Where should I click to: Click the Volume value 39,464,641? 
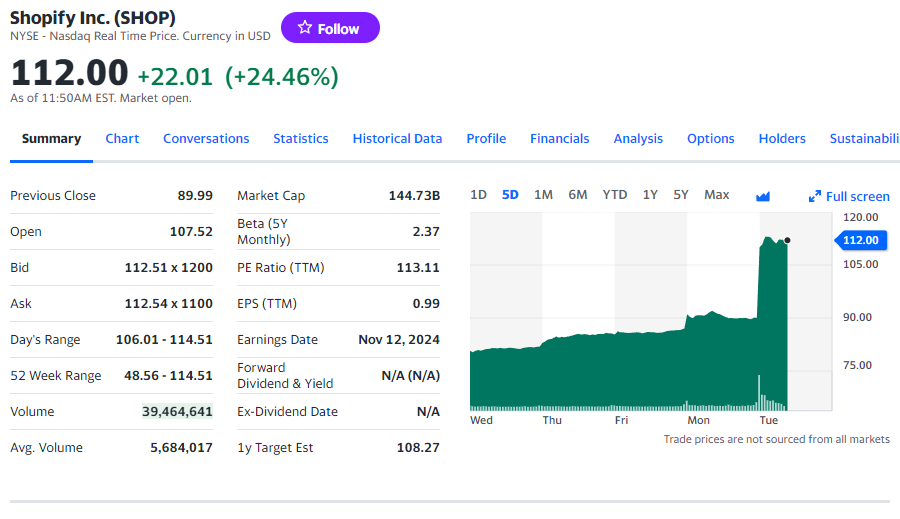[x=177, y=411]
